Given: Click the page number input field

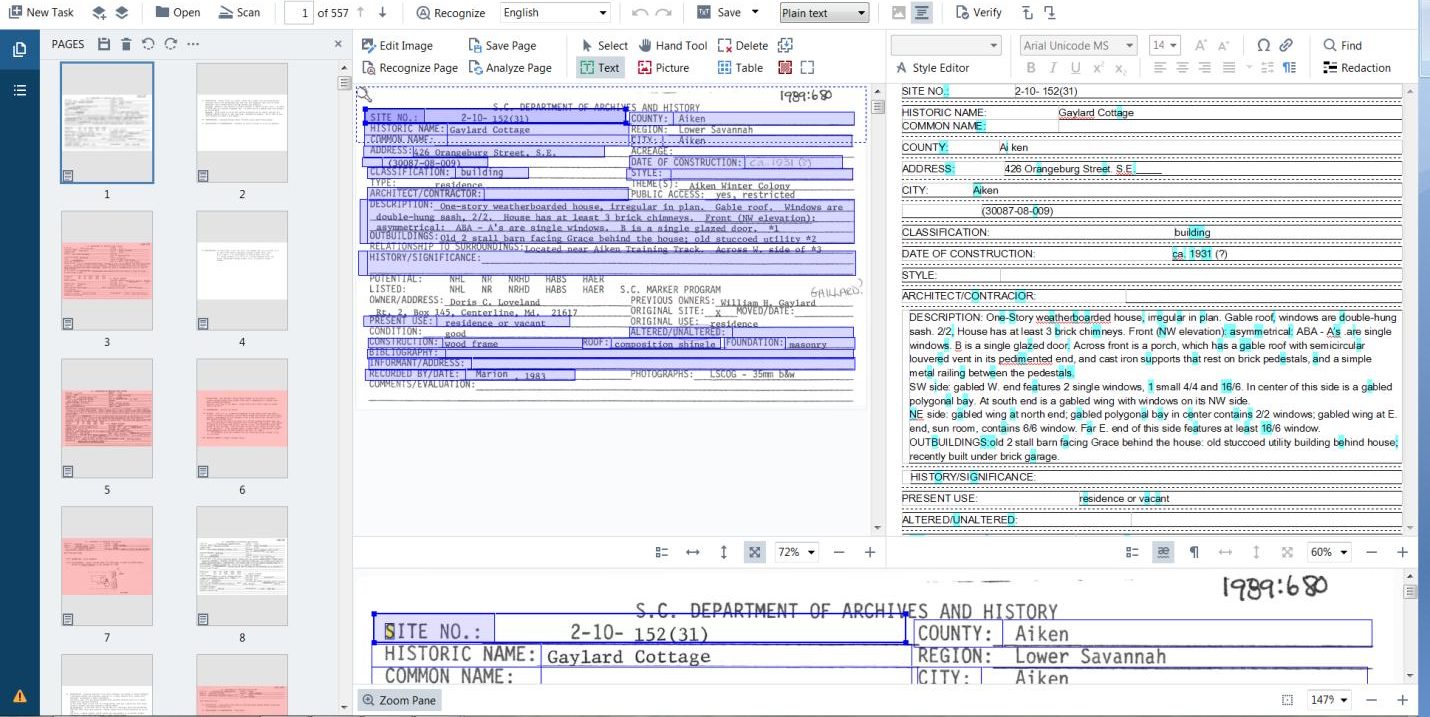Looking at the screenshot, I should pyautogui.click(x=298, y=13).
